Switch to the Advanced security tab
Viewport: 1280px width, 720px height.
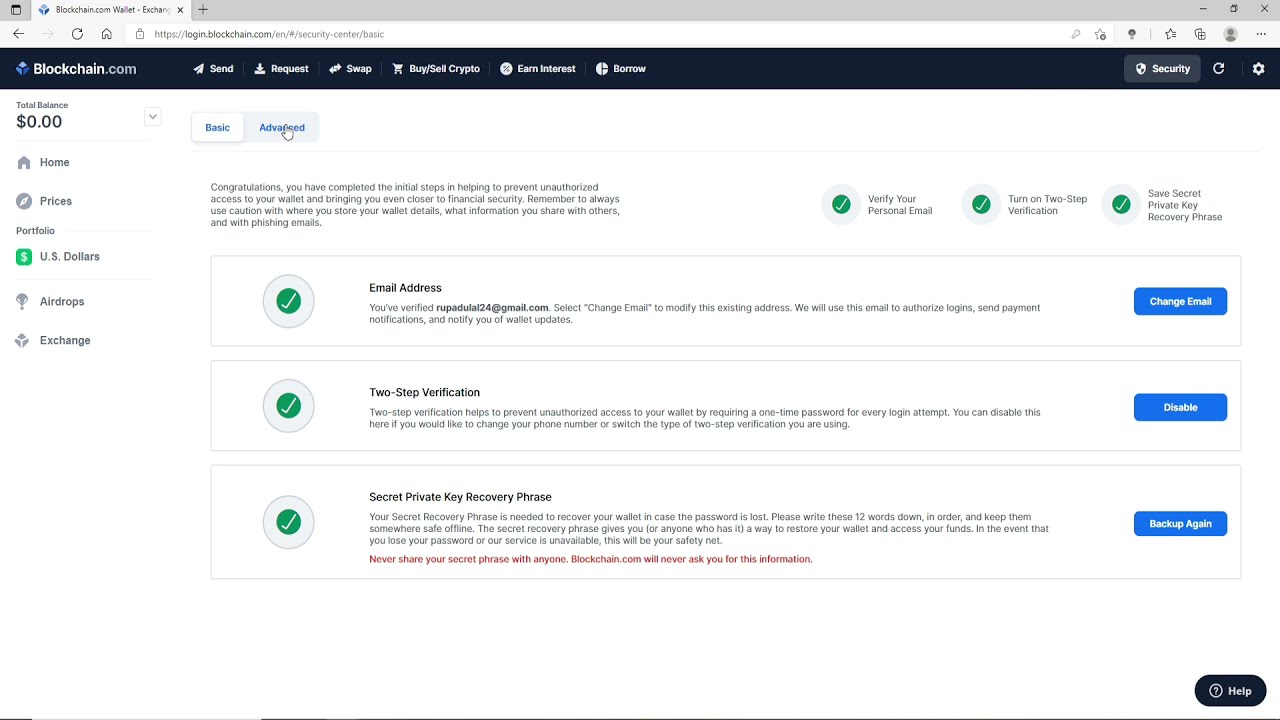pos(282,128)
